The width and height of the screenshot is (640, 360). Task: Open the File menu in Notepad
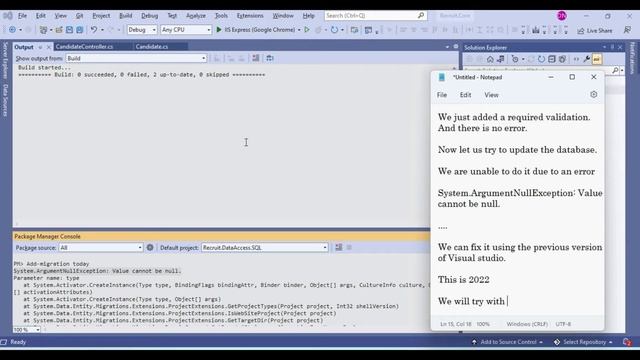click(x=442, y=95)
